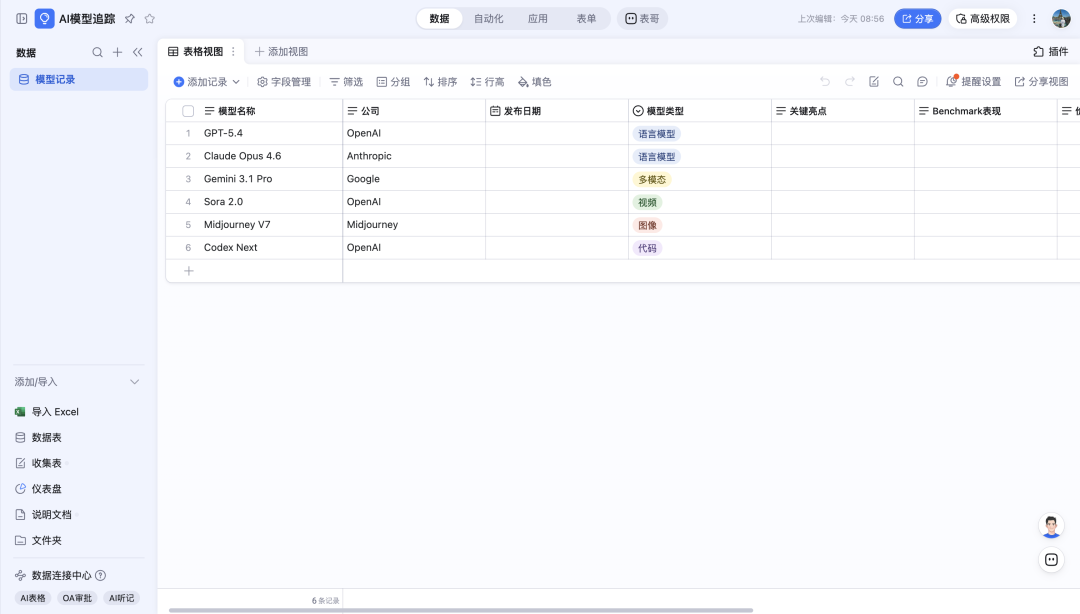Open the 填色 fill color tool
The width and height of the screenshot is (1080, 614).
point(534,82)
